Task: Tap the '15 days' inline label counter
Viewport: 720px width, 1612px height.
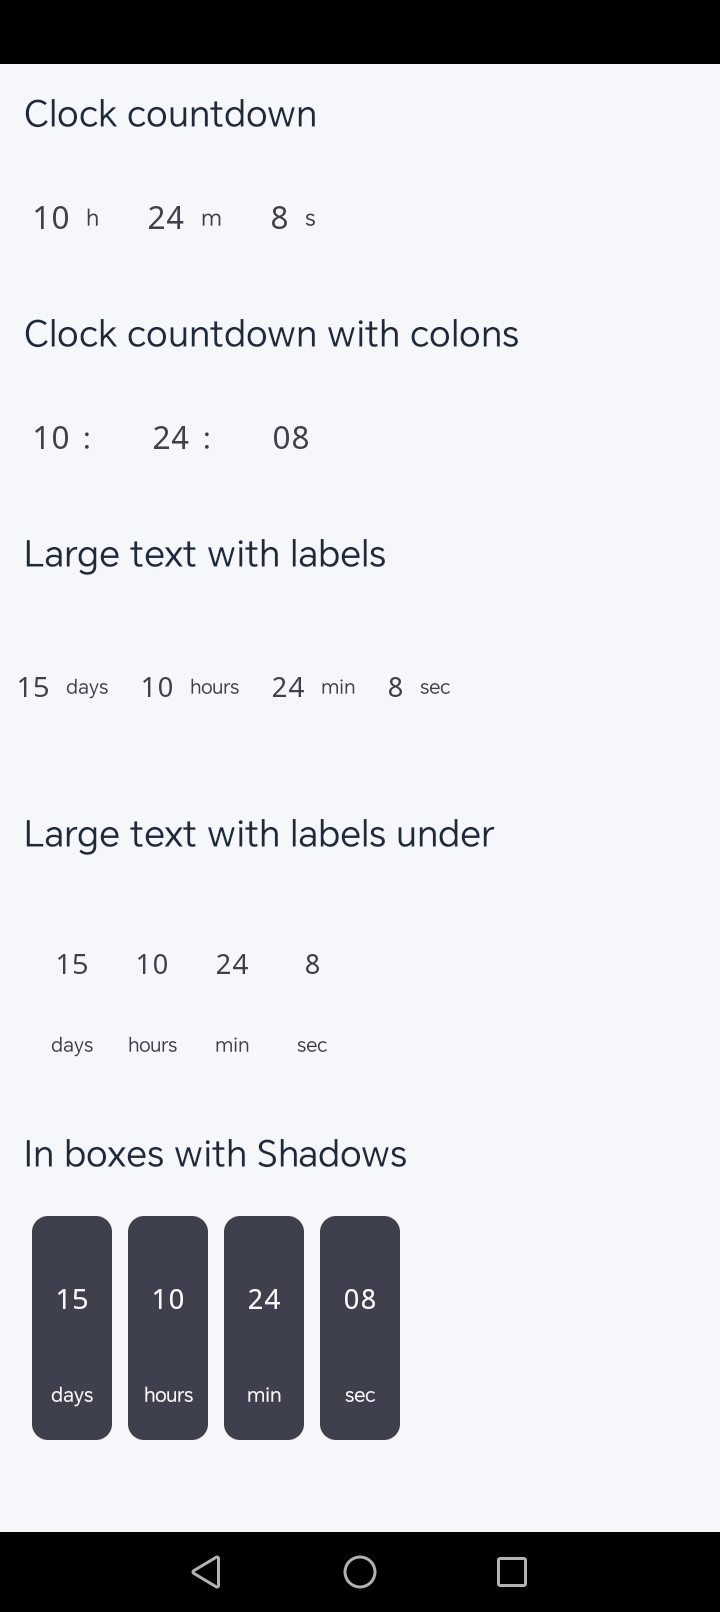Action: [62, 687]
